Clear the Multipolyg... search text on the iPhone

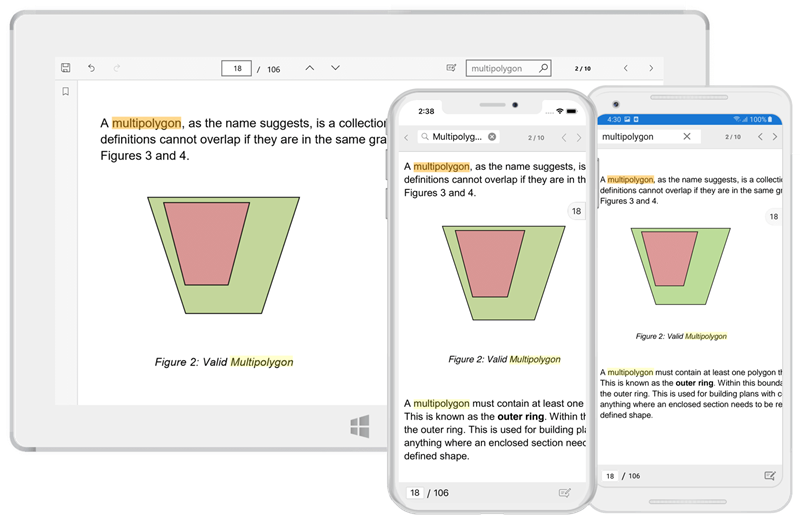492,137
